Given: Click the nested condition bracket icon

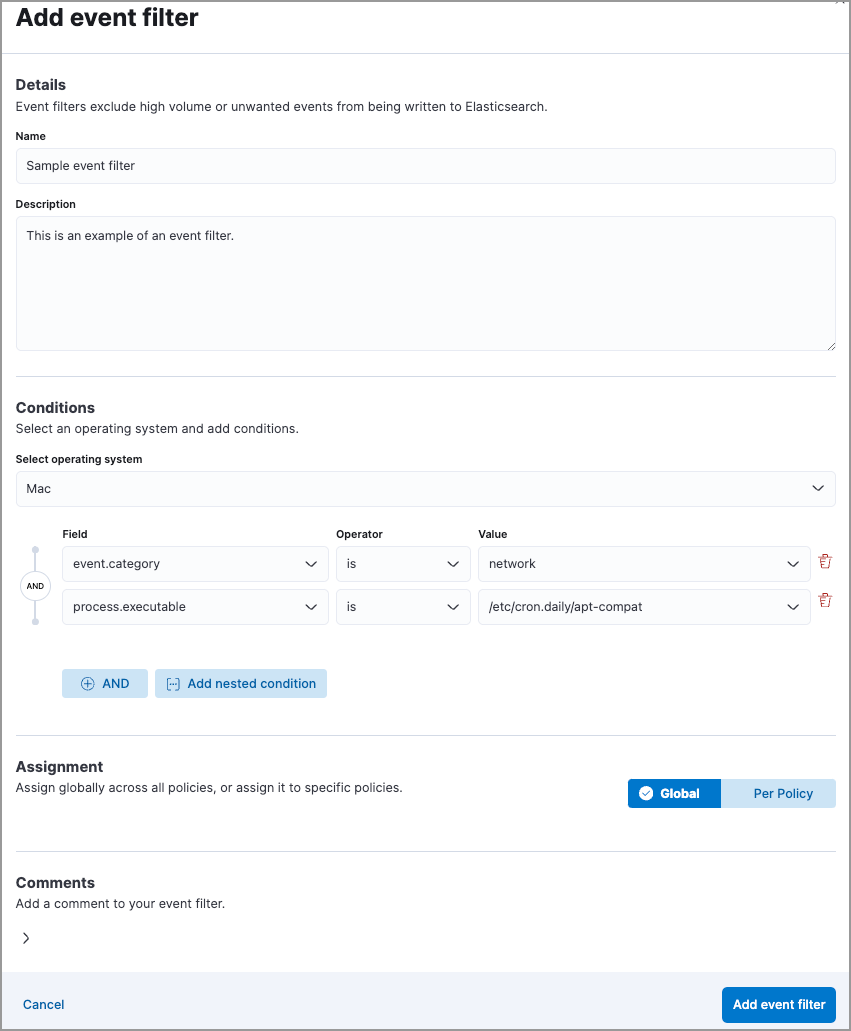Looking at the screenshot, I should pyautogui.click(x=173, y=684).
